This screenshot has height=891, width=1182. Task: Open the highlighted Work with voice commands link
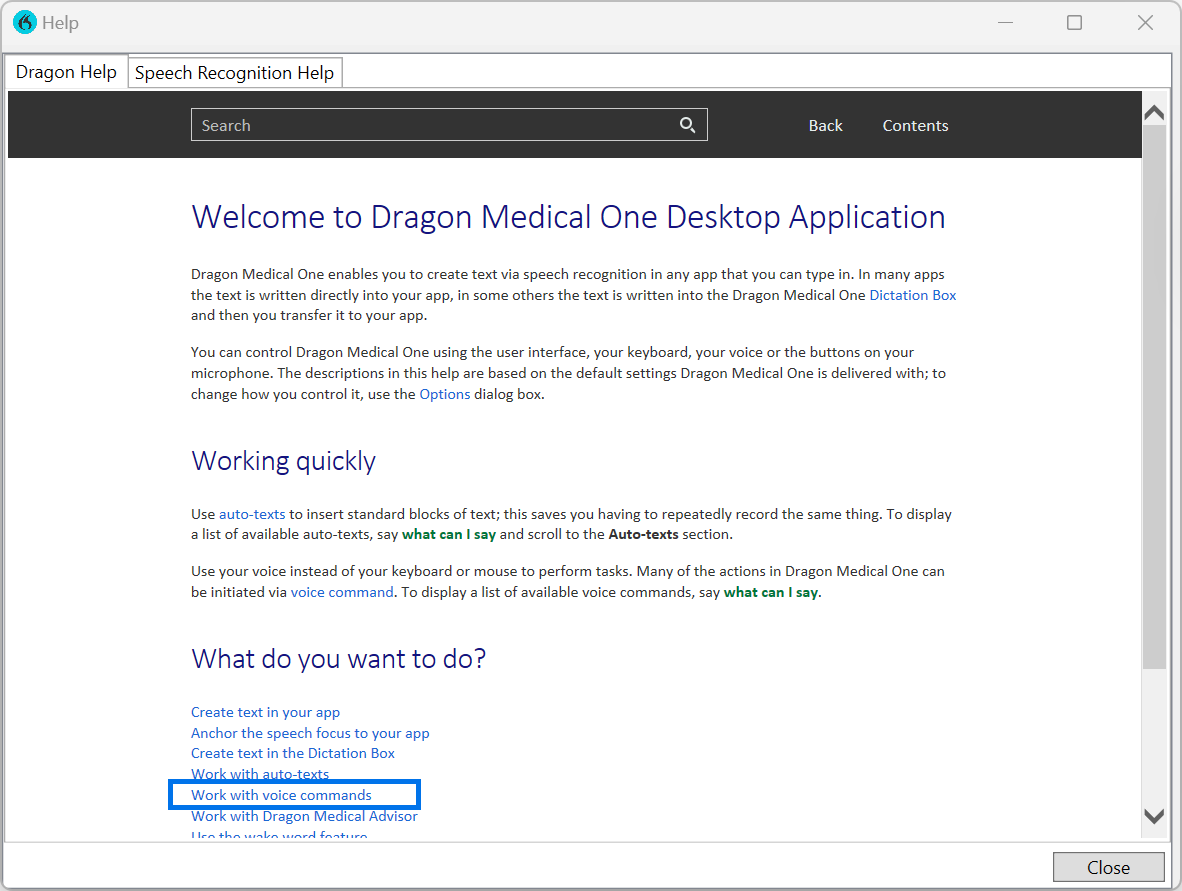[x=281, y=795]
